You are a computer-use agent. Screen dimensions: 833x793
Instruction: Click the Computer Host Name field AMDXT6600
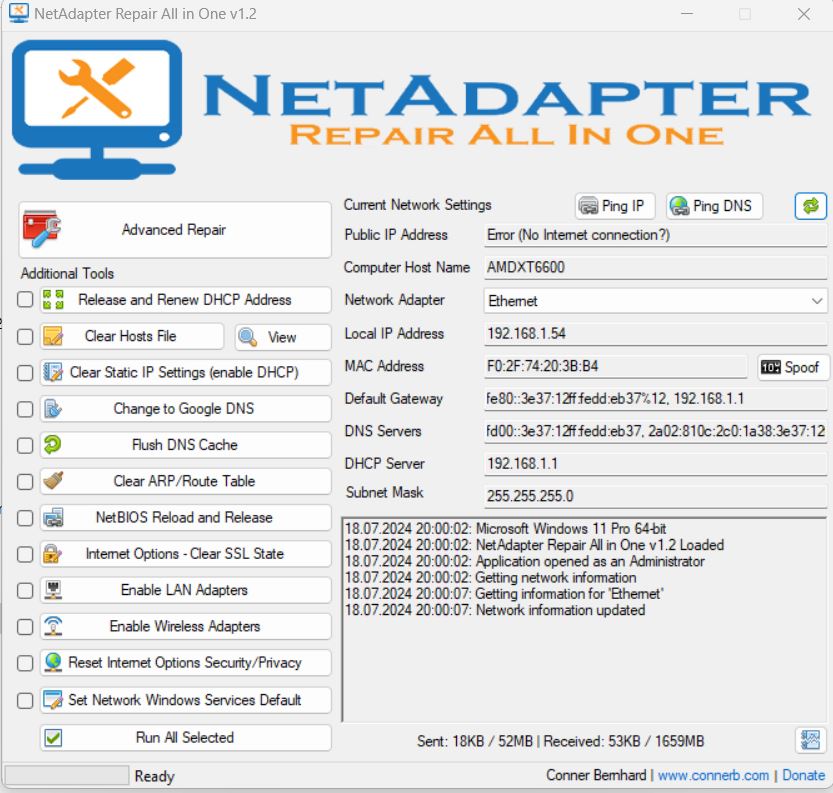click(x=655, y=268)
